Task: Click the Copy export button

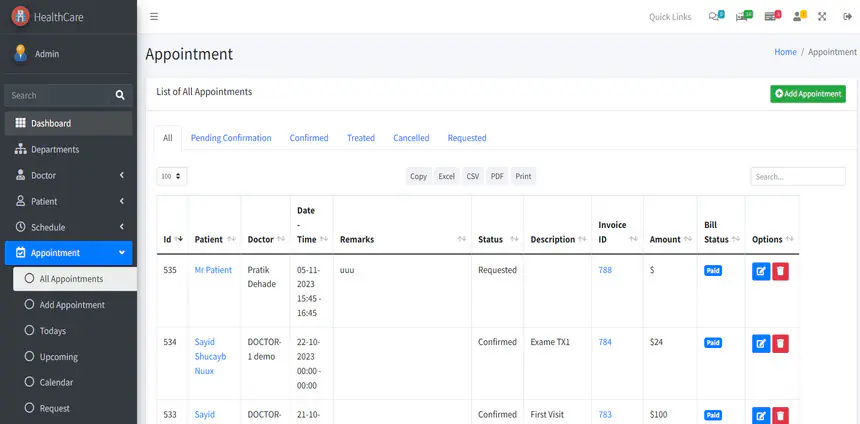Action: tap(418, 176)
